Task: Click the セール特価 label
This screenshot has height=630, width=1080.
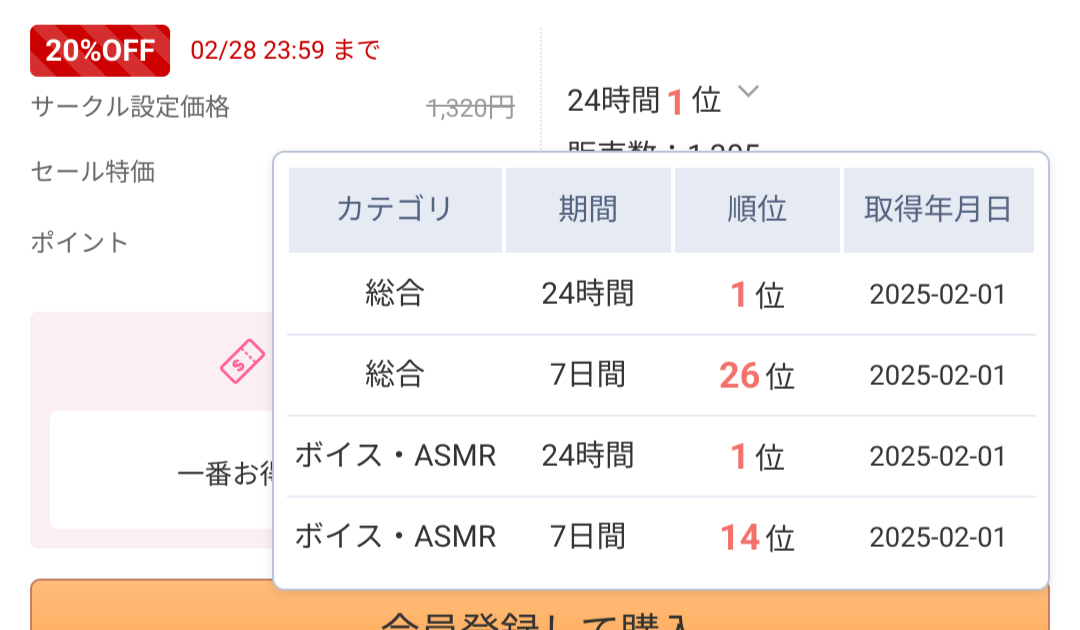Action: [x=93, y=171]
